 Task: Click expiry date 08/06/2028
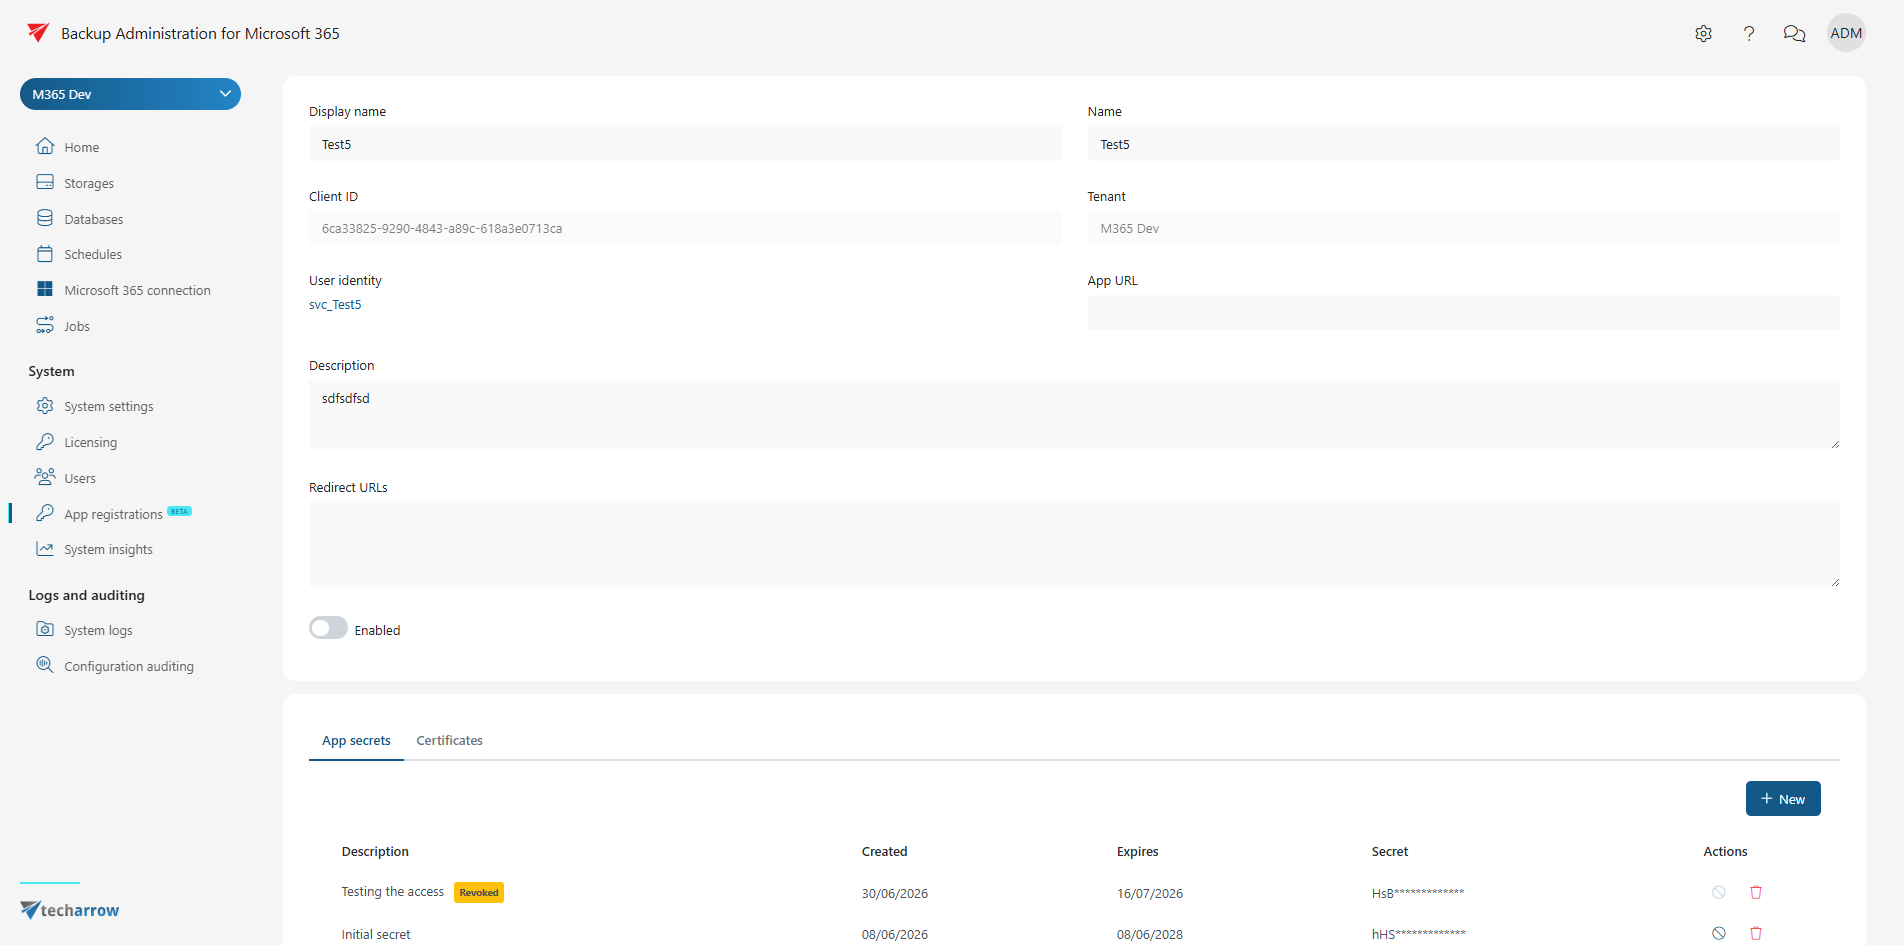[1150, 935]
